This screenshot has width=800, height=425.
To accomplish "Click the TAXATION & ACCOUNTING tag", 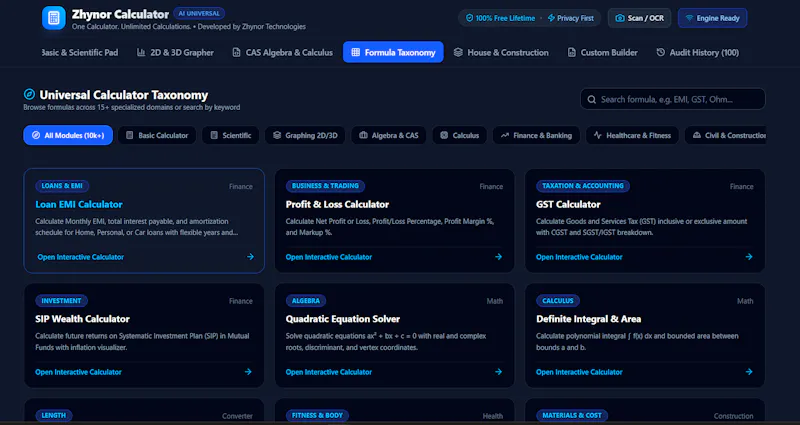I will click(583, 186).
